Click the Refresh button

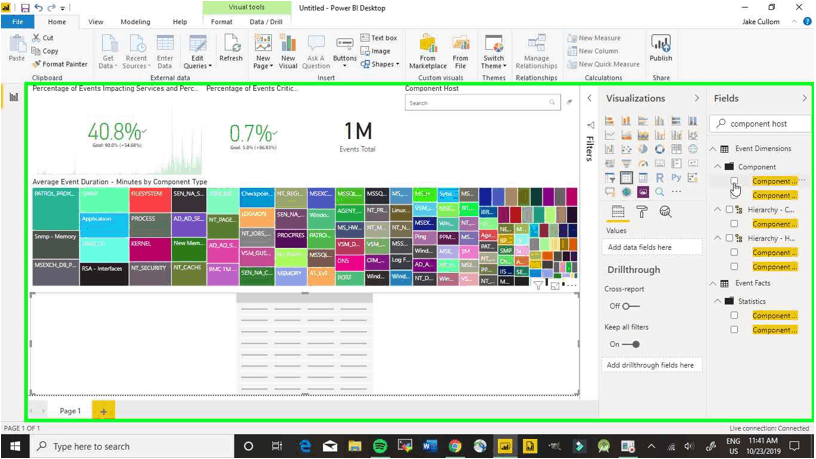point(231,48)
